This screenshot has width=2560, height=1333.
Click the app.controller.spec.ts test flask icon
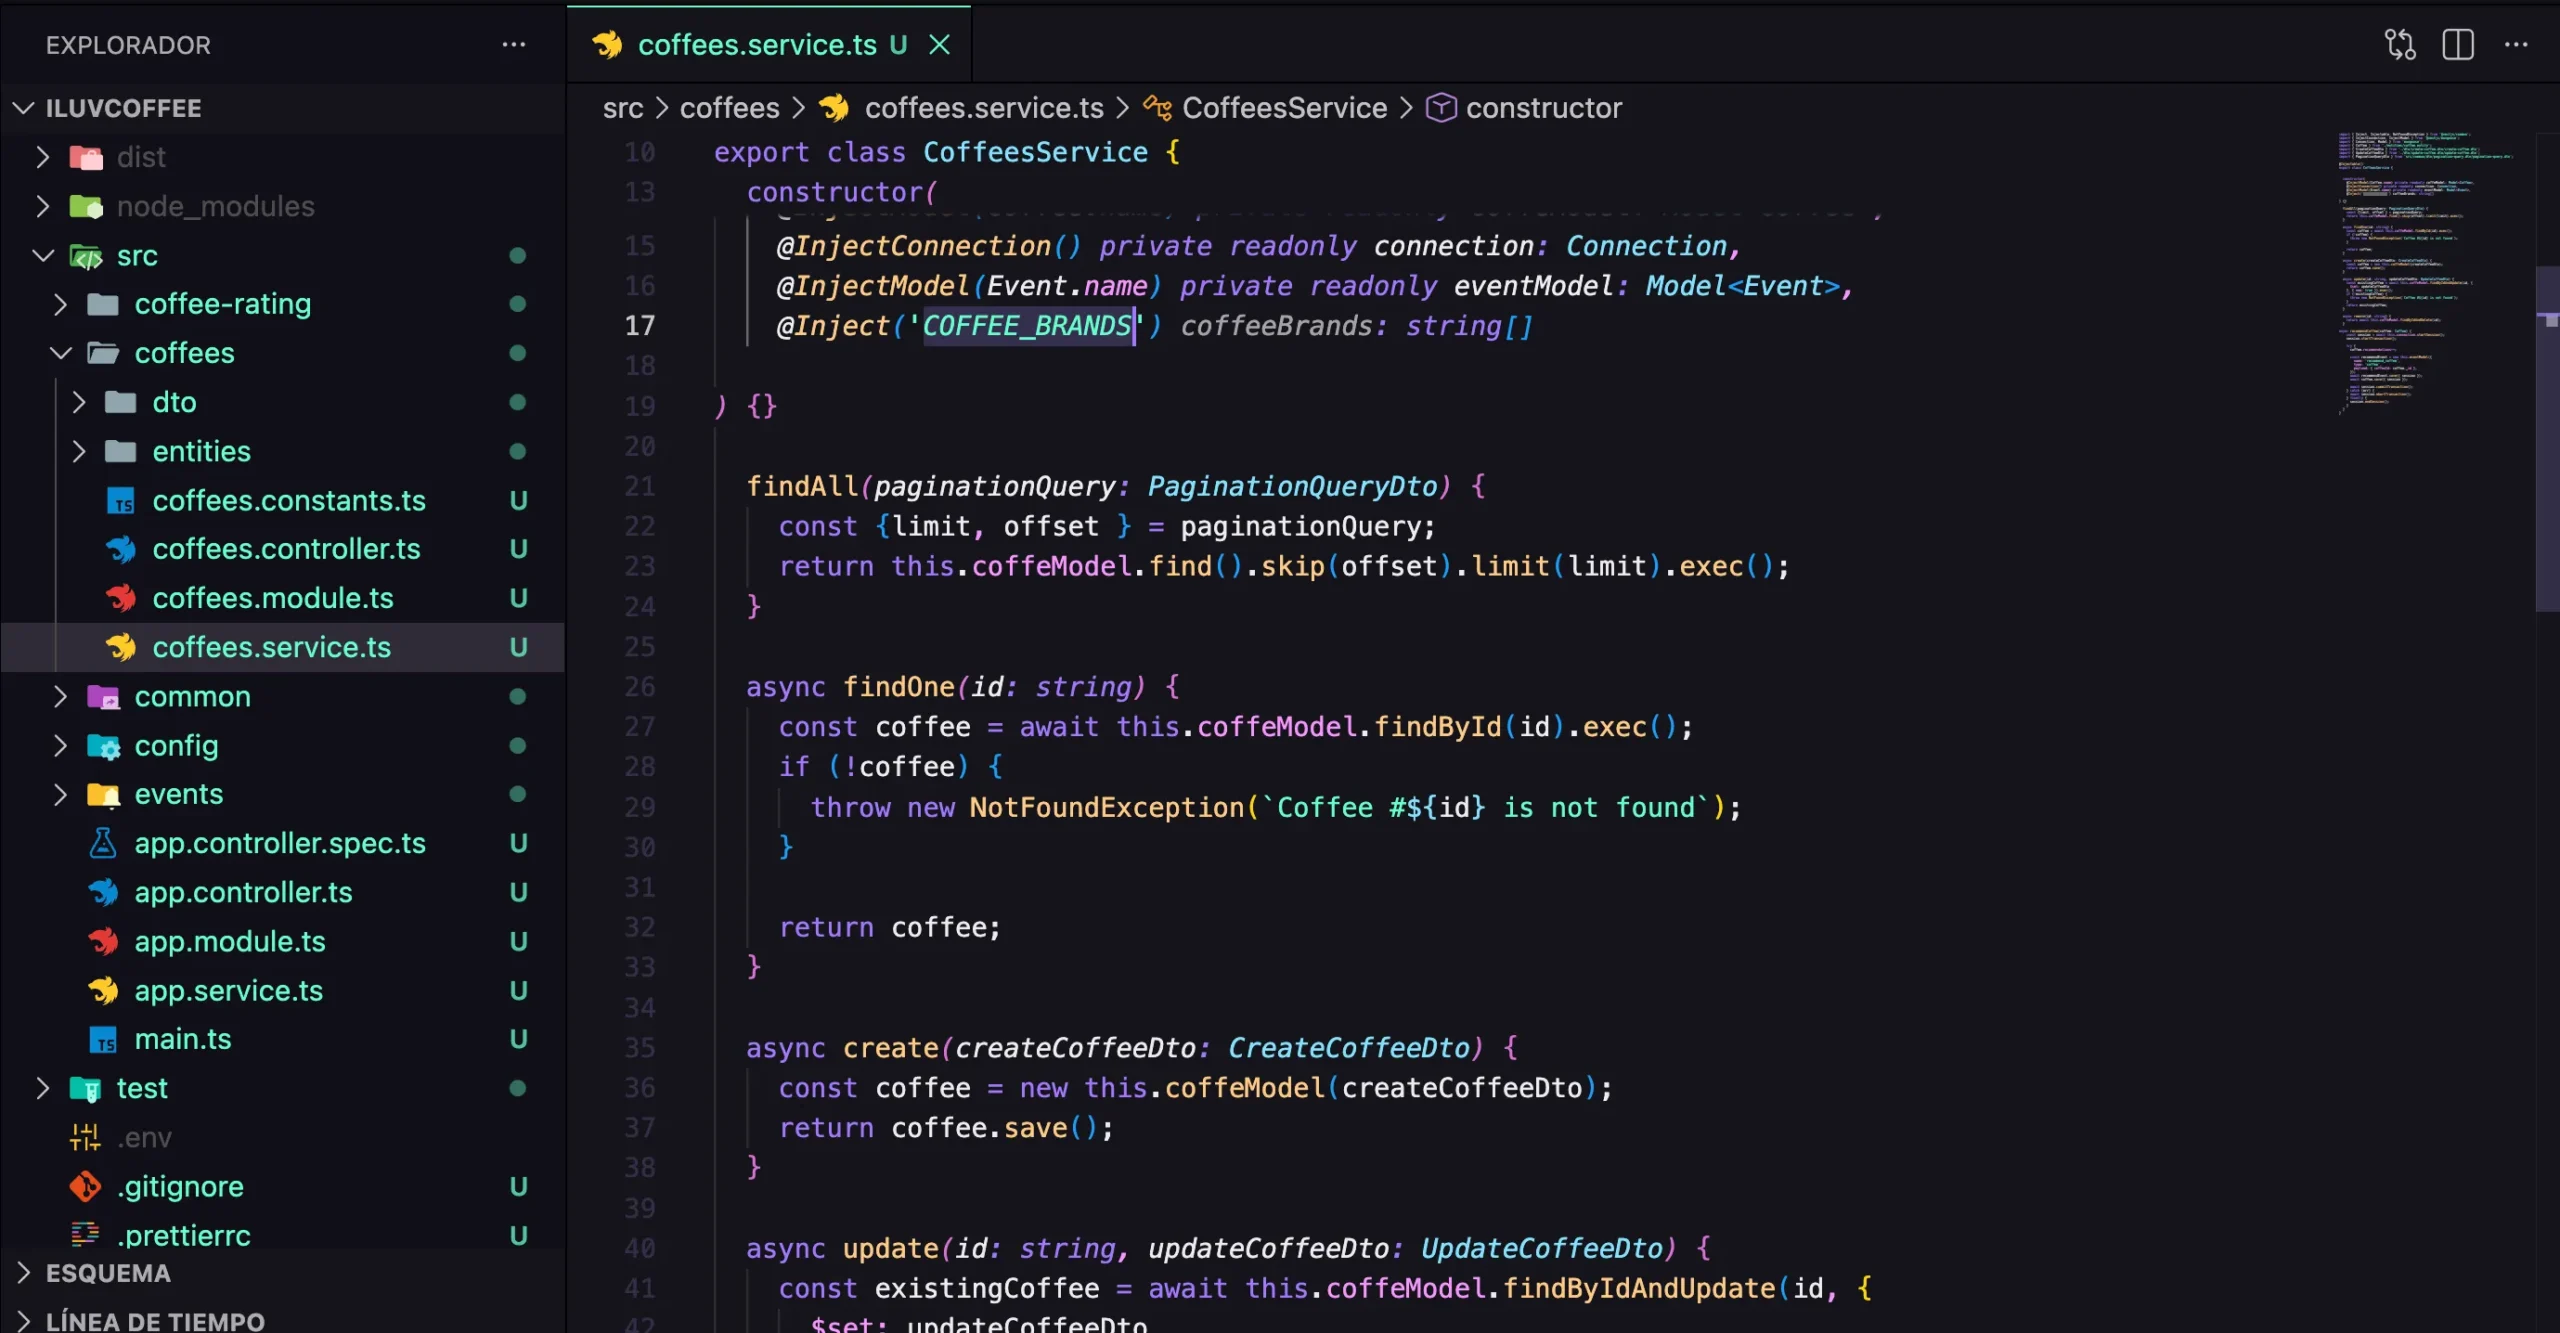pos(103,843)
